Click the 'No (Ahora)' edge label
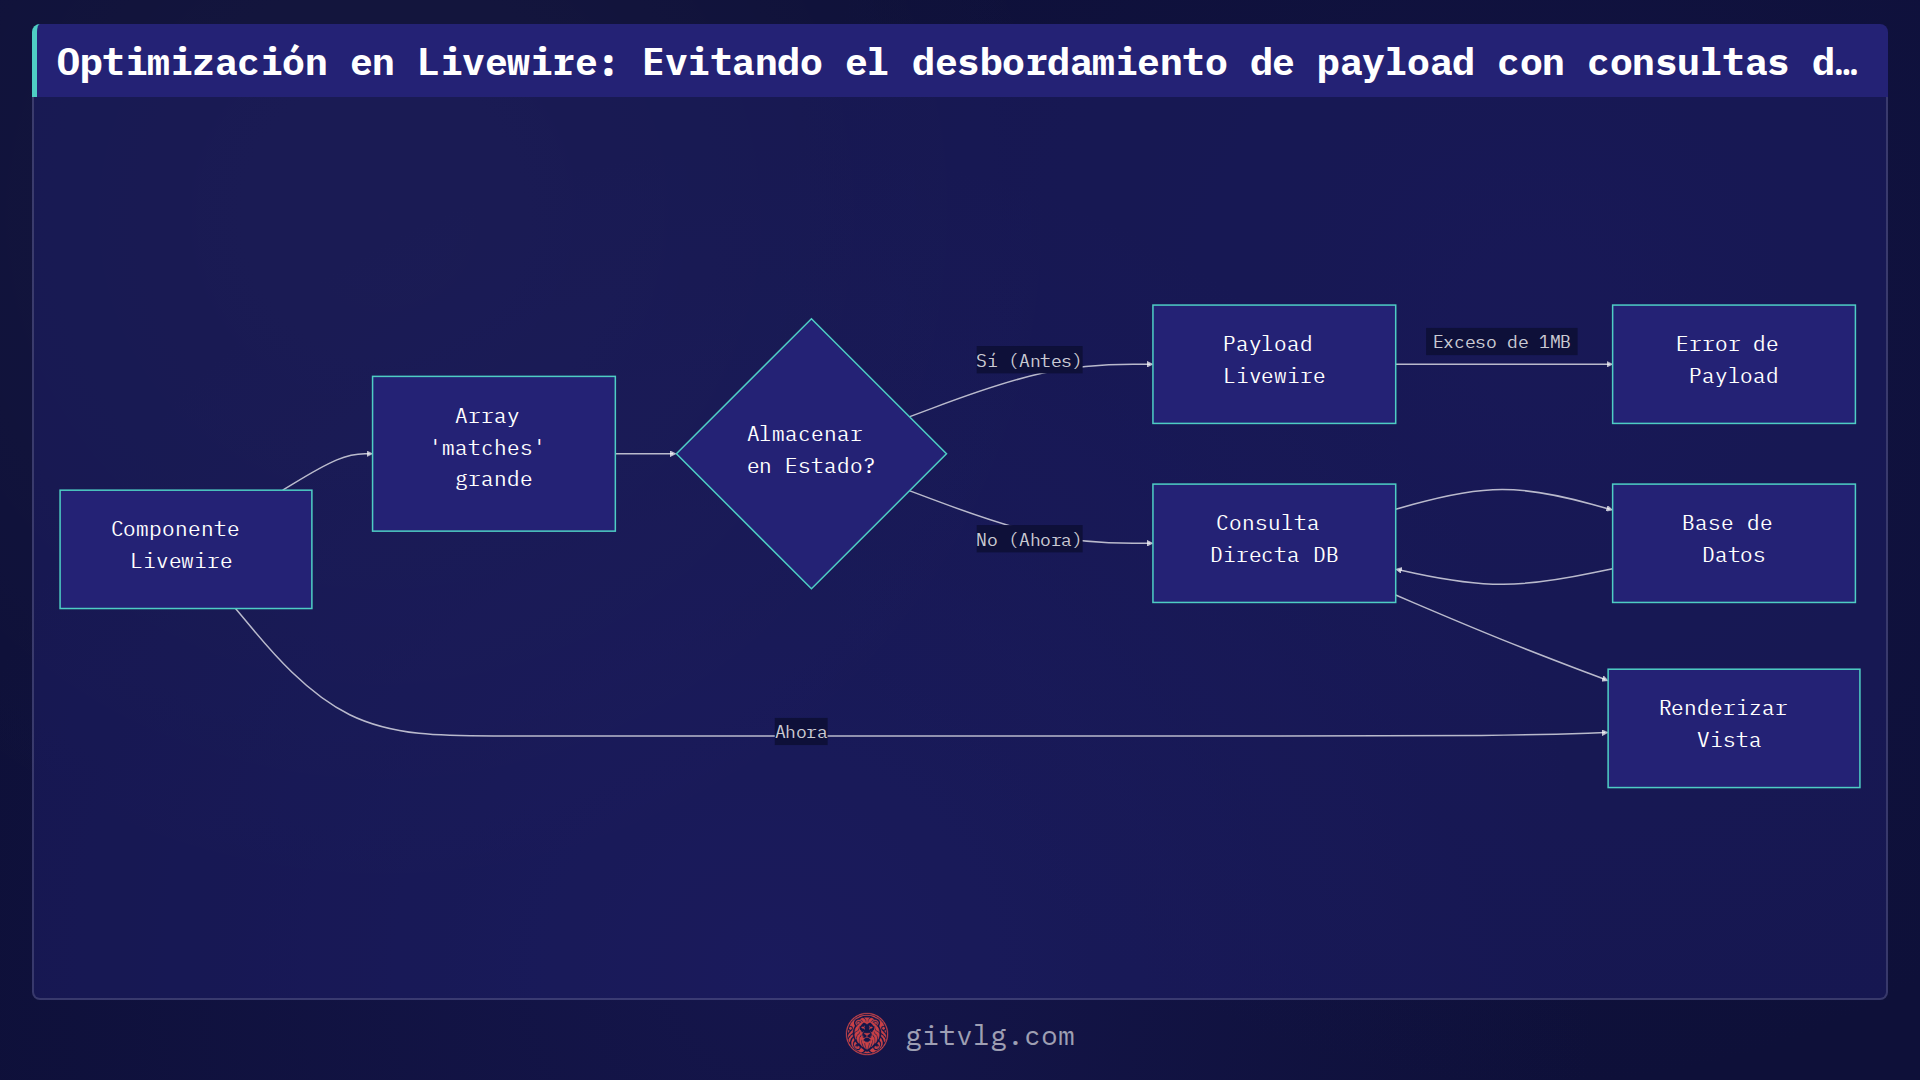1920x1080 pixels. (1029, 540)
